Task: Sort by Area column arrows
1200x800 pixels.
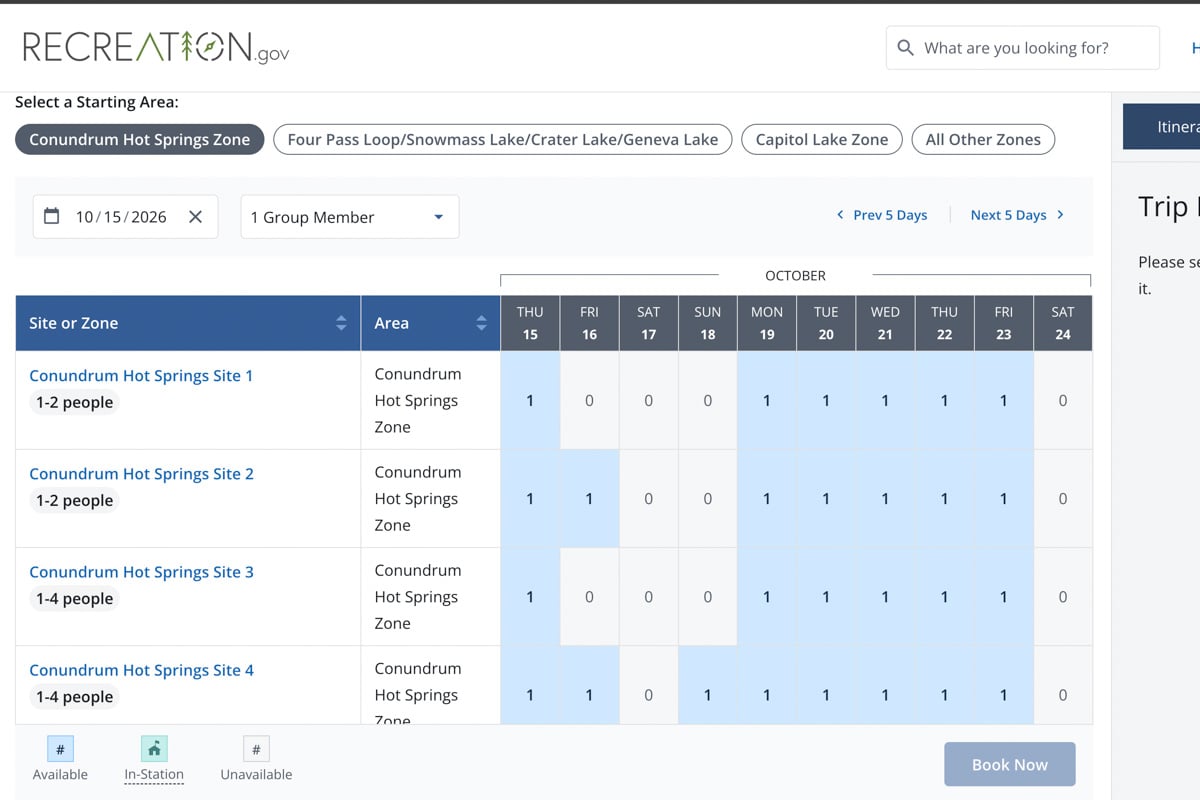Action: (481, 323)
